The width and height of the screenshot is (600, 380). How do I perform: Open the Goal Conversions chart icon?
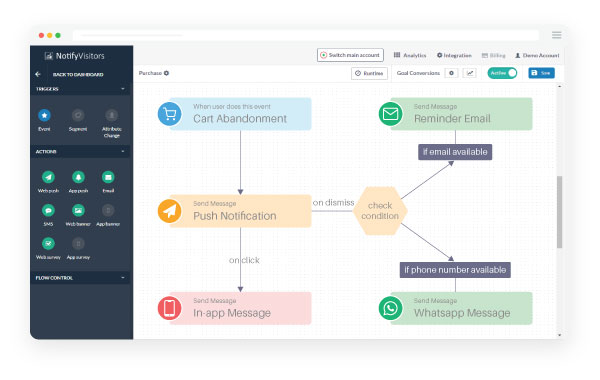pos(470,73)
